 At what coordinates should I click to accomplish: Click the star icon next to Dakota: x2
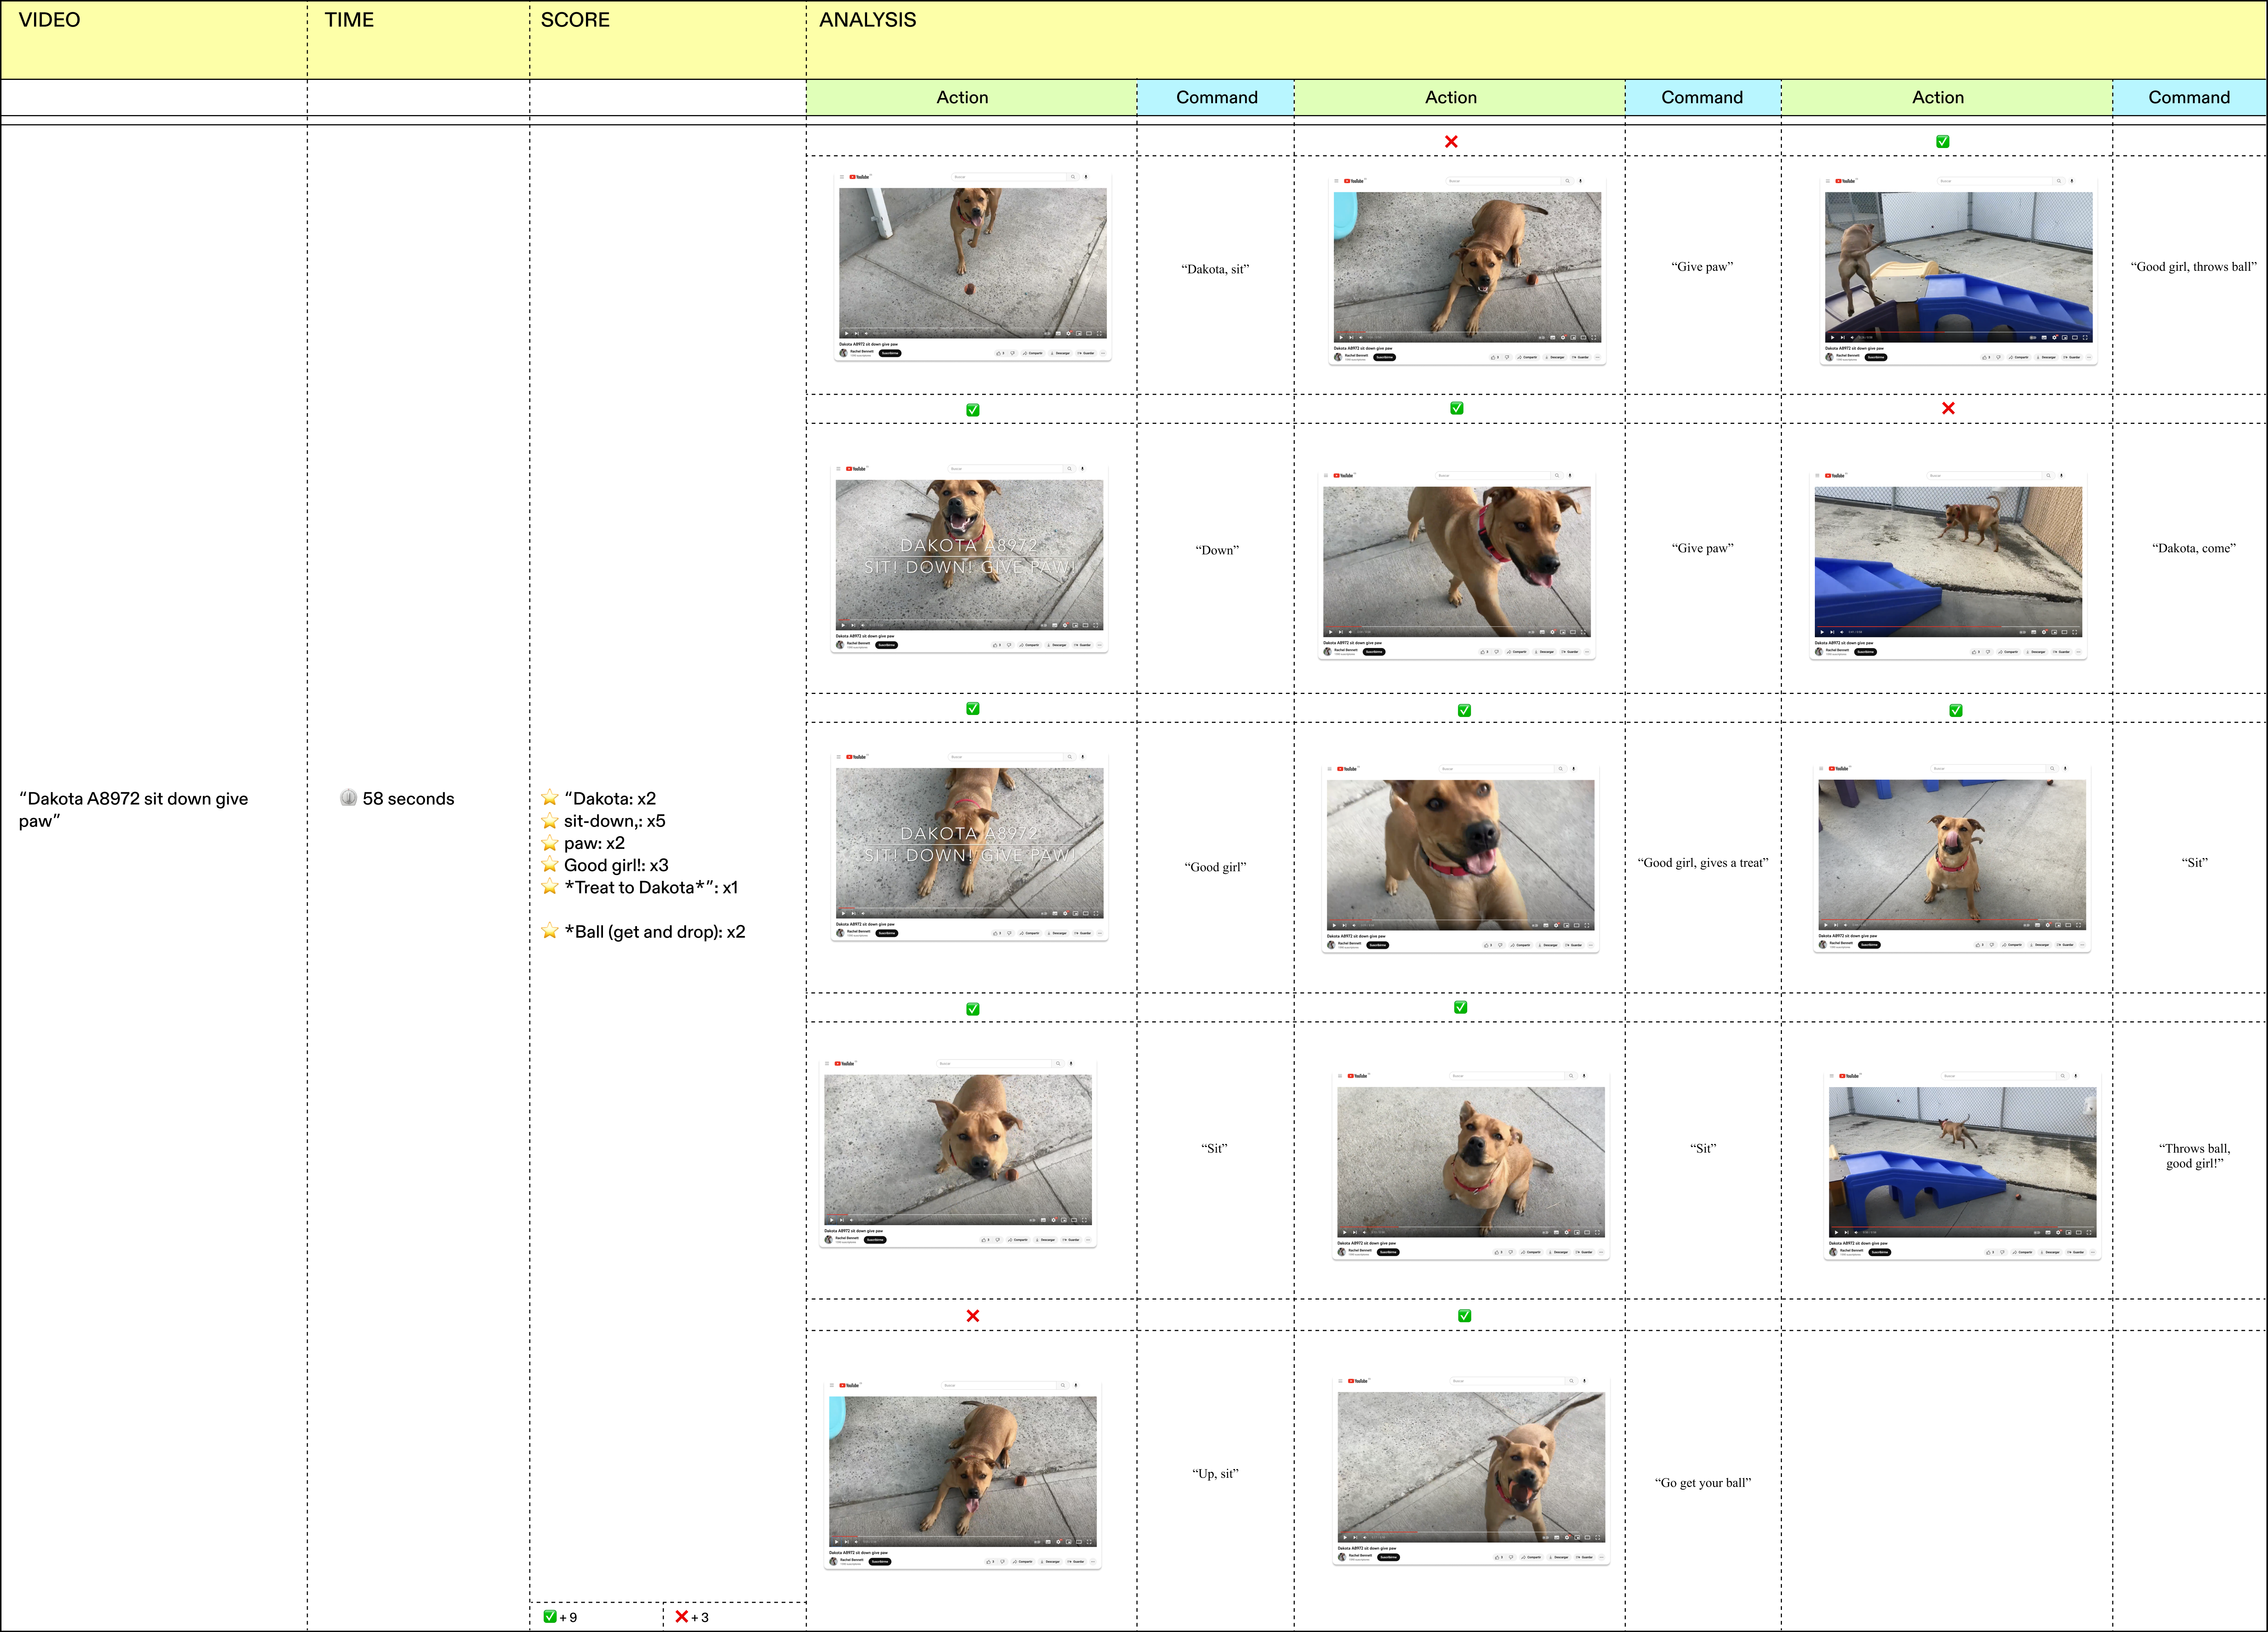549,798
